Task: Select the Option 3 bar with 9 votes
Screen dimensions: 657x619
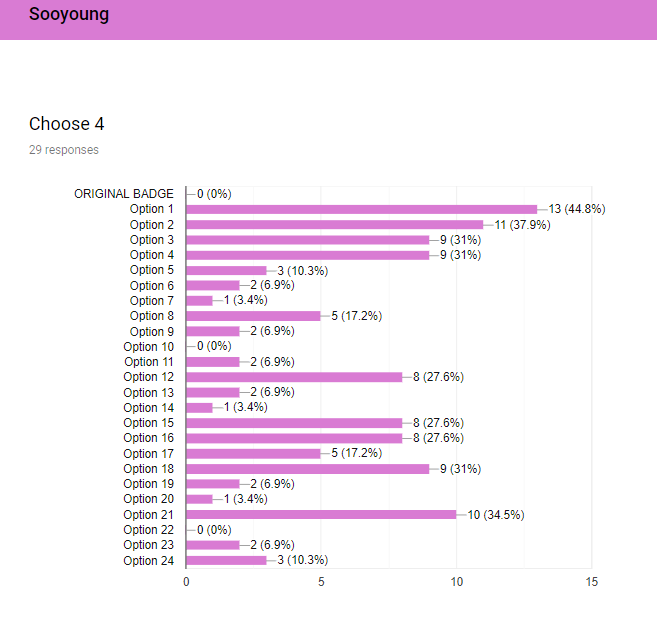Action: click(308, 240)
